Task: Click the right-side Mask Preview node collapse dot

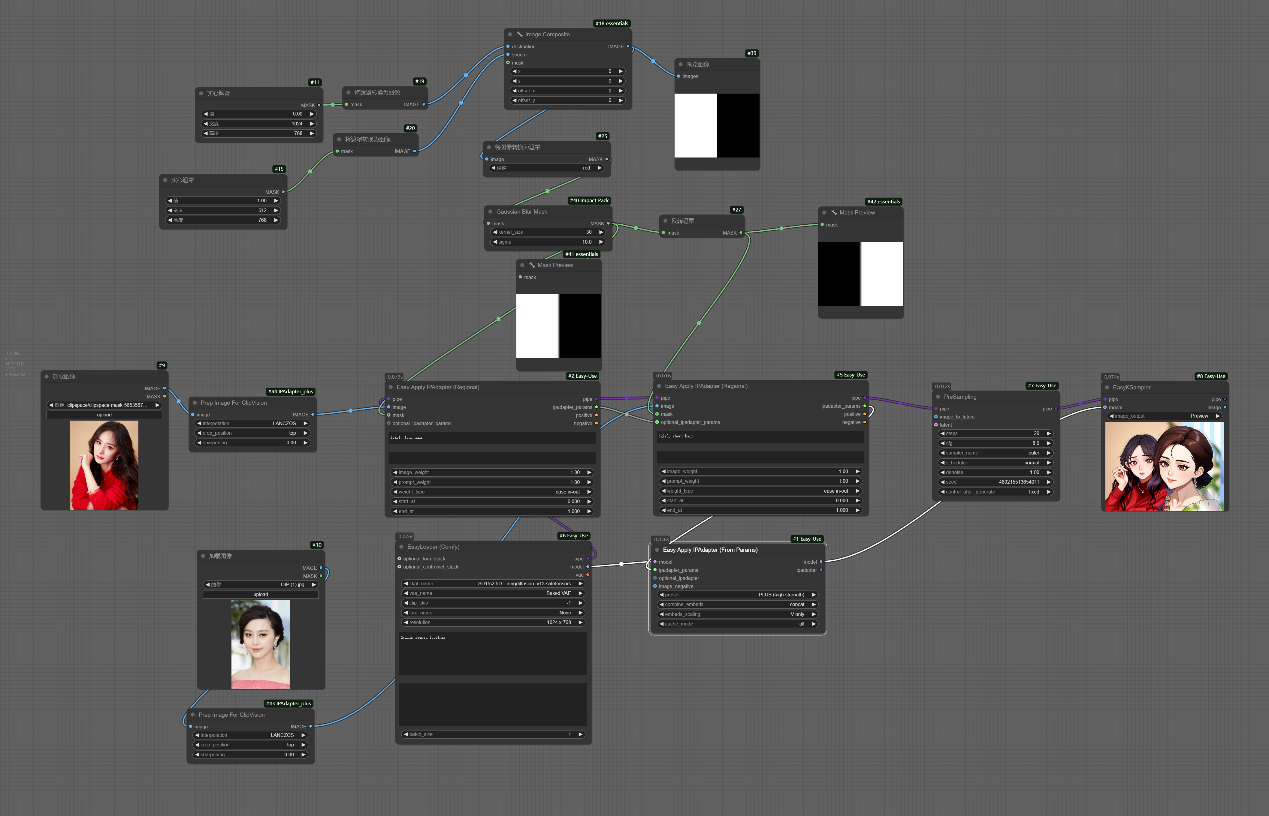Action: [x=824, y=212]
